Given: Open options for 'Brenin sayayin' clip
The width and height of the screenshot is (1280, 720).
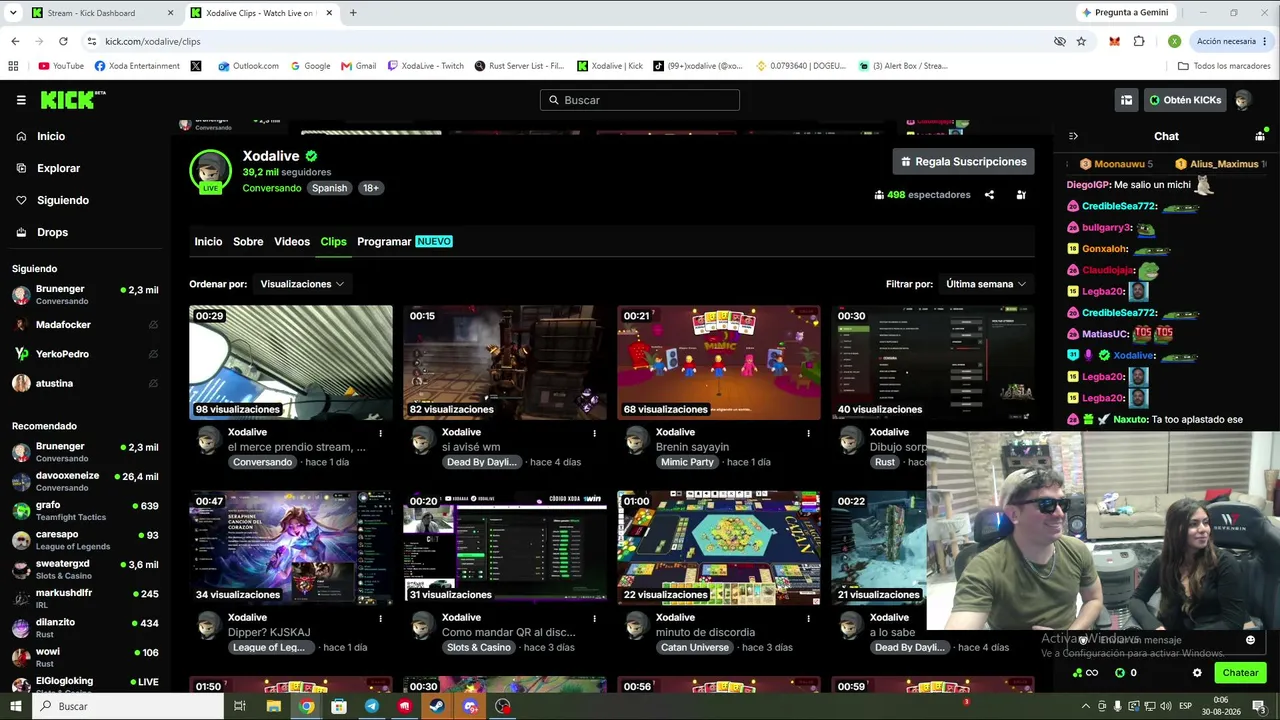Looking at the screenshot, I should click(808, 433).
